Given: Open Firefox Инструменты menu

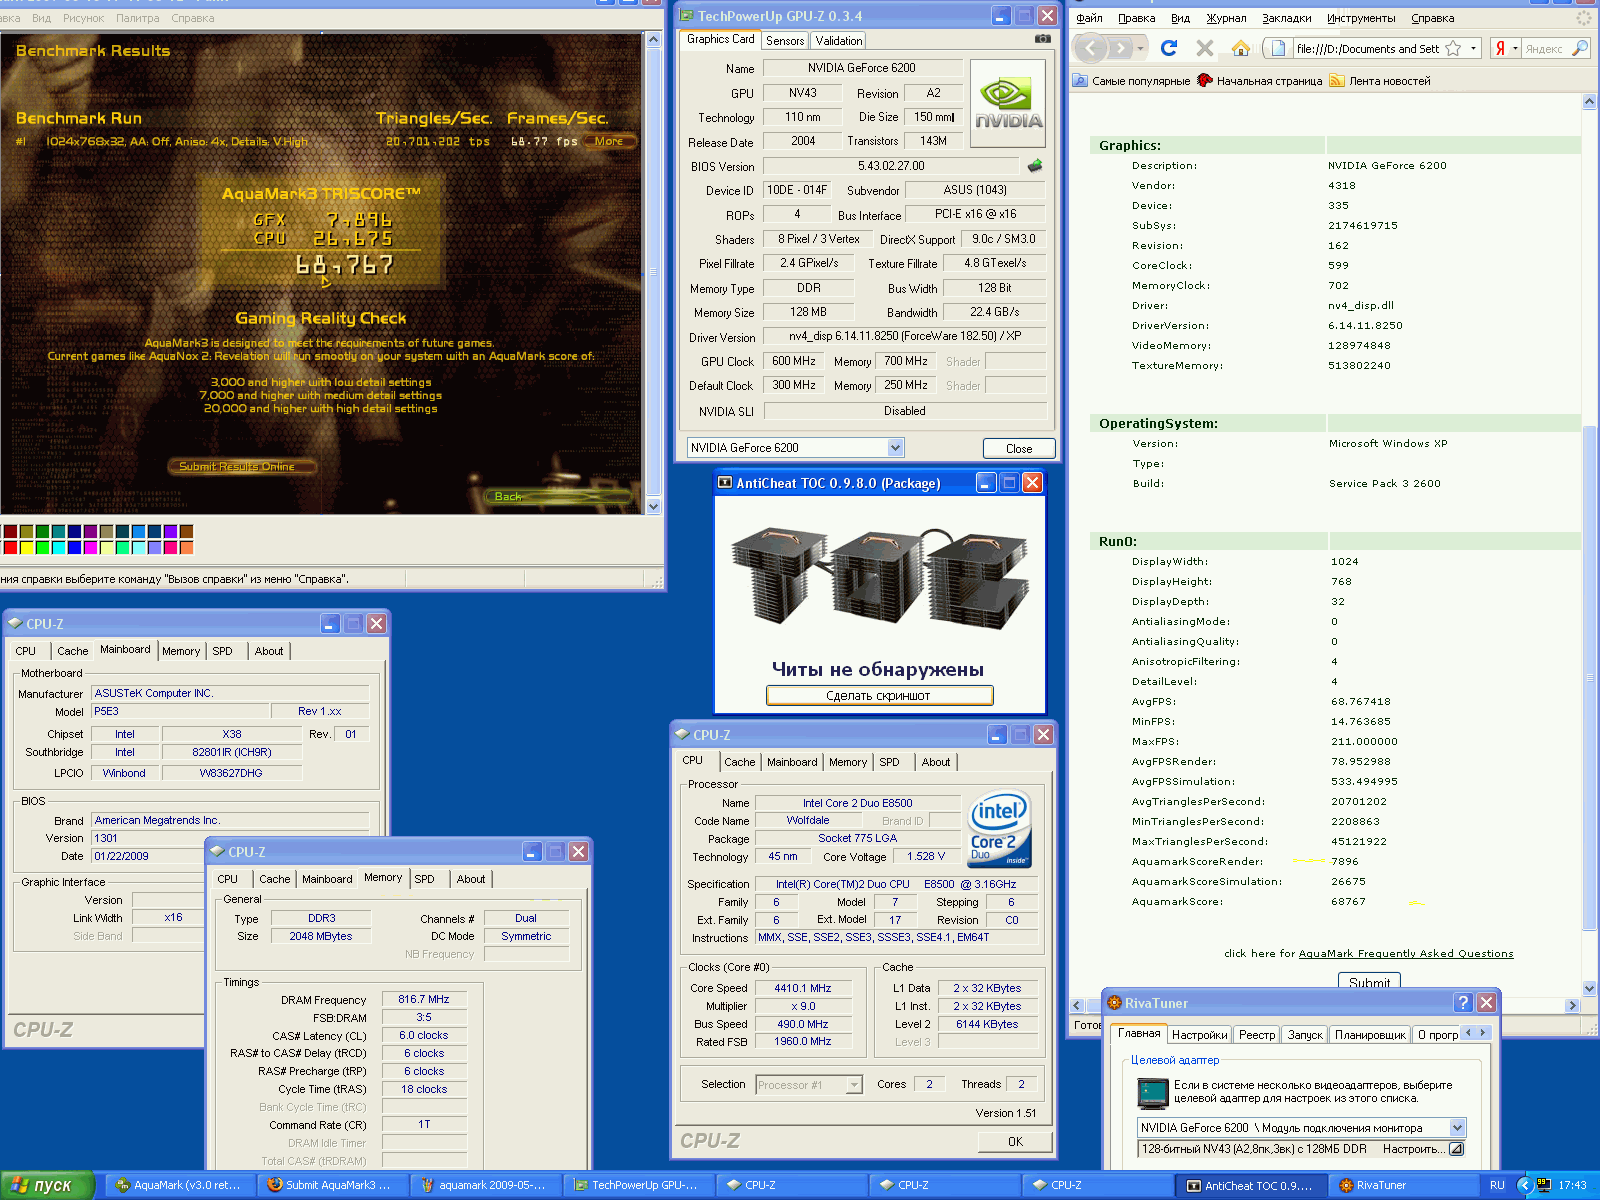Looking at the screenshot, I should coord(1360,18).
